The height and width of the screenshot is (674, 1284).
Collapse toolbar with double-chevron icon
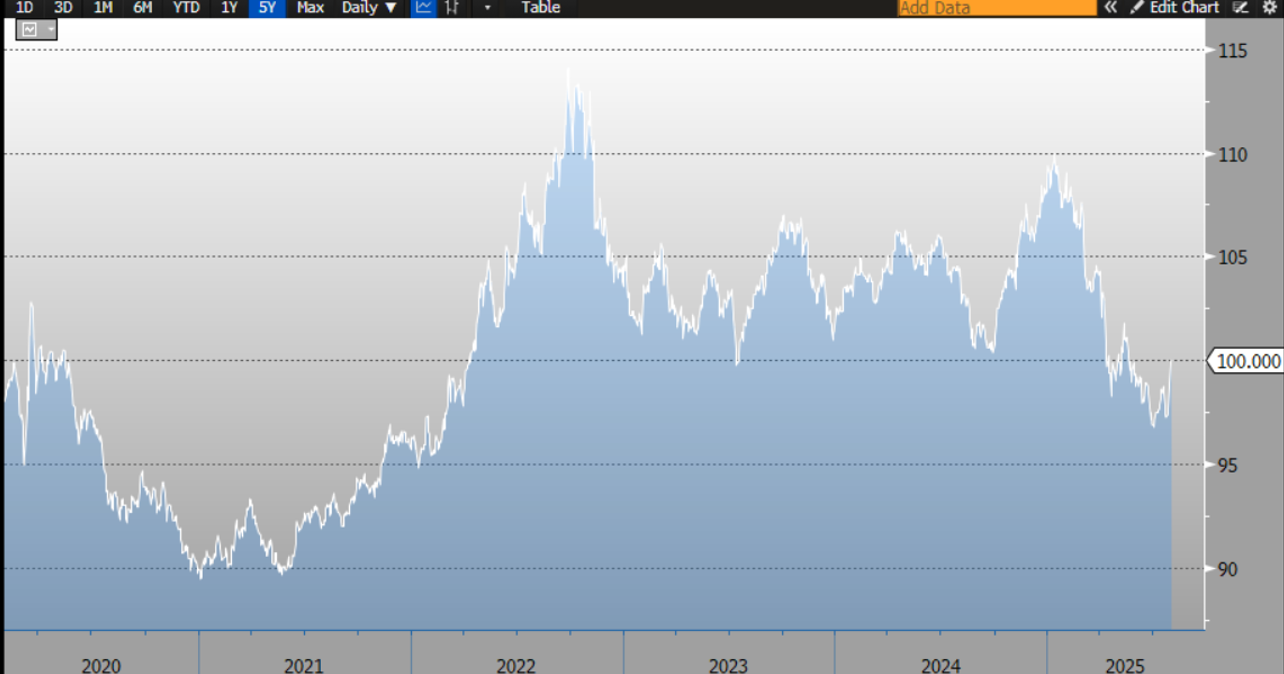click(x=1110, y=7)
